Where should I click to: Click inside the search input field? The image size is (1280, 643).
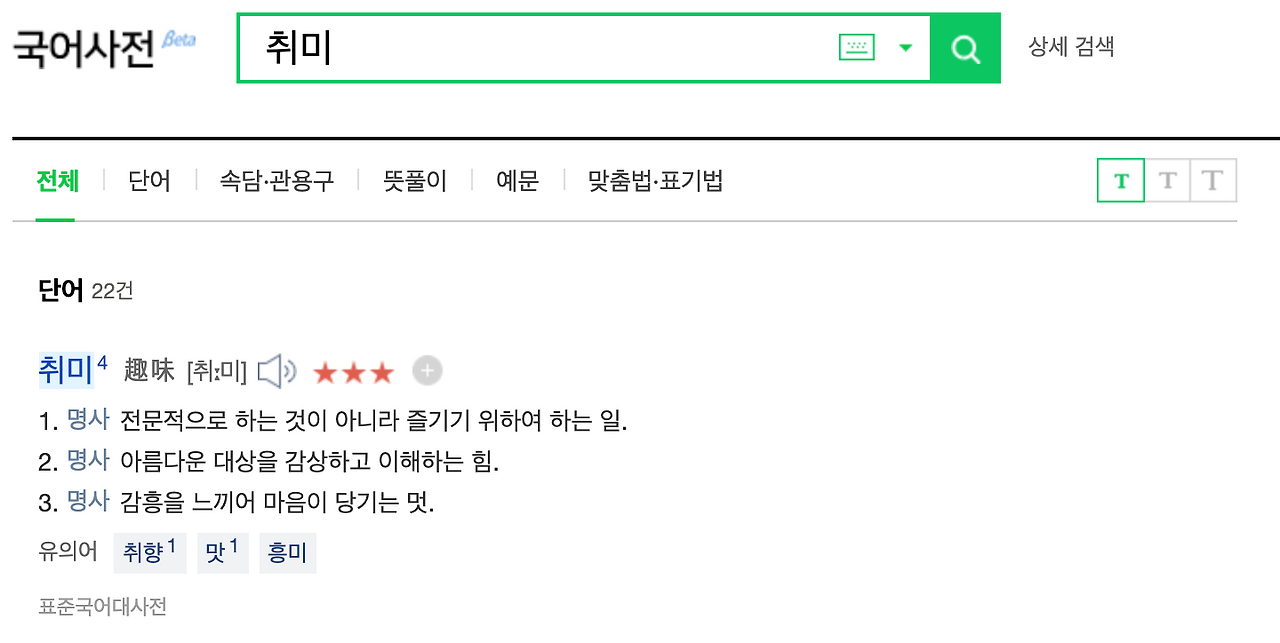500,47
